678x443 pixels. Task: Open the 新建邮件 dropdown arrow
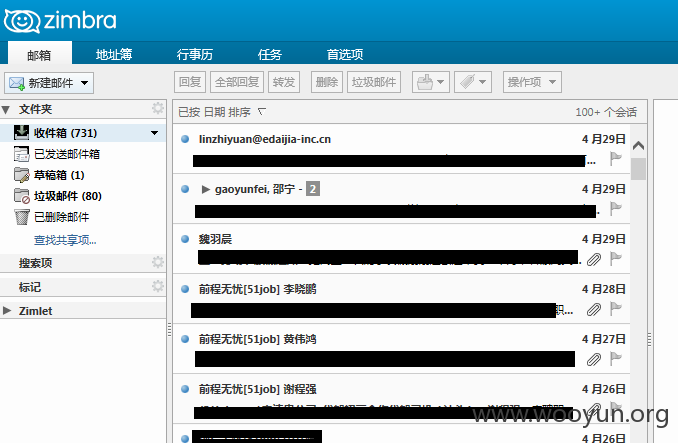coord(85,83)
